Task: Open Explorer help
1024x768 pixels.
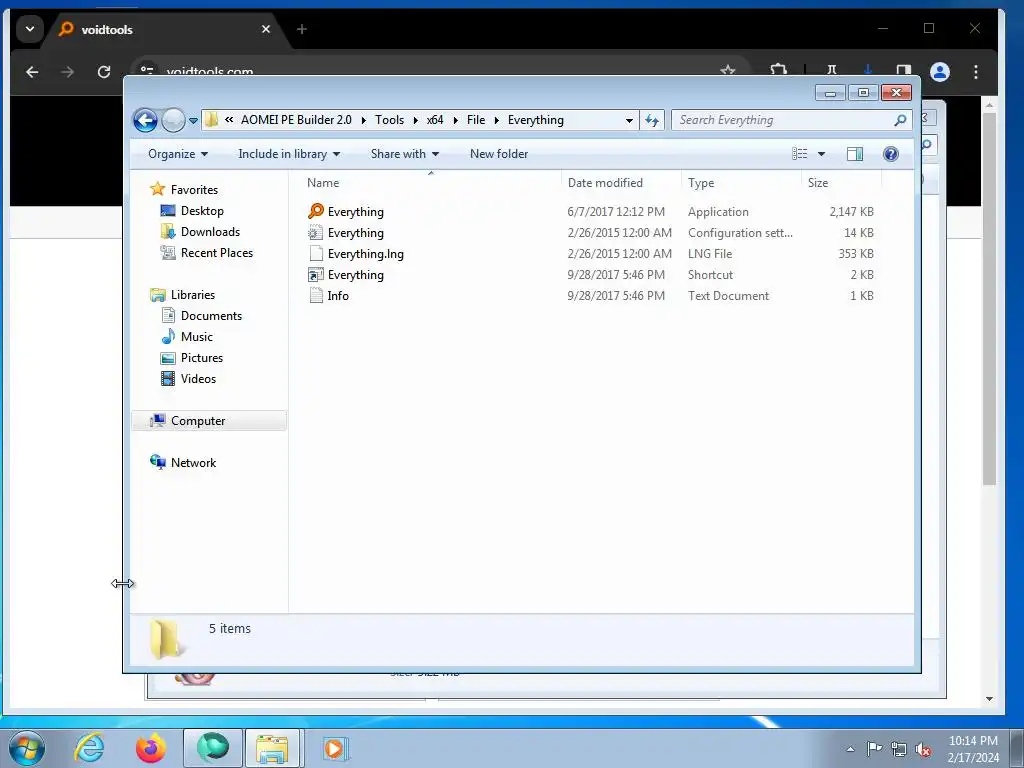Action: (x=891, y=154)
